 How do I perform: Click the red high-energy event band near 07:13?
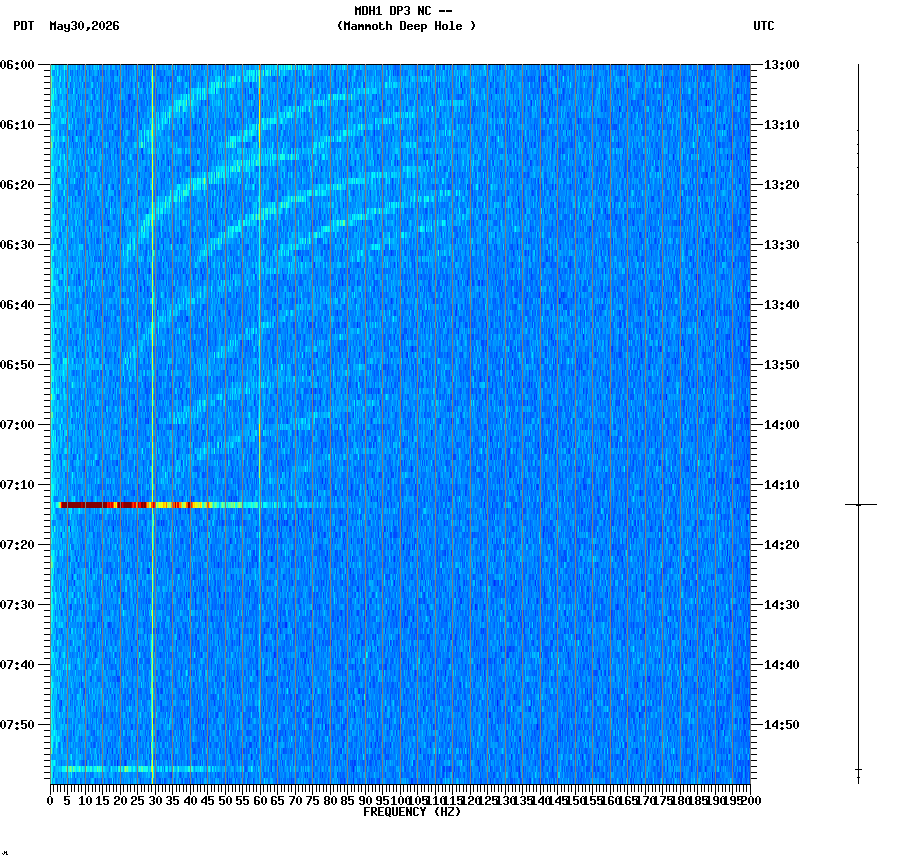tap(133, 505)
